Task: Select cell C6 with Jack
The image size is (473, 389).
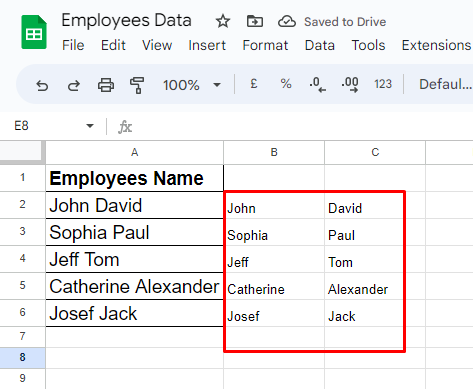Action: (x=375, y=313)
